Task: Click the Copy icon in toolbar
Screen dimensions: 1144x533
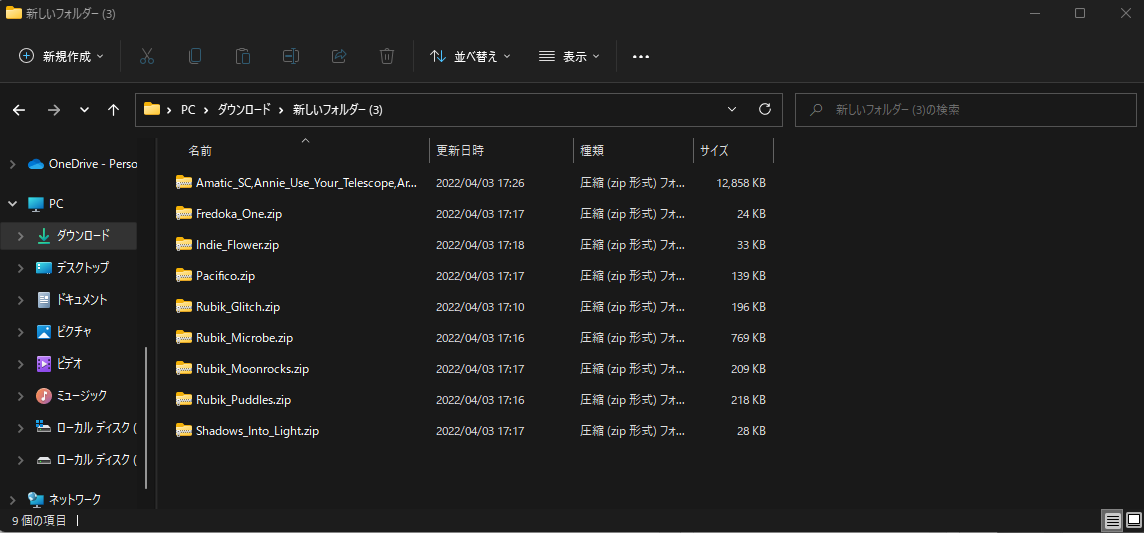Action: pos(195,56)
